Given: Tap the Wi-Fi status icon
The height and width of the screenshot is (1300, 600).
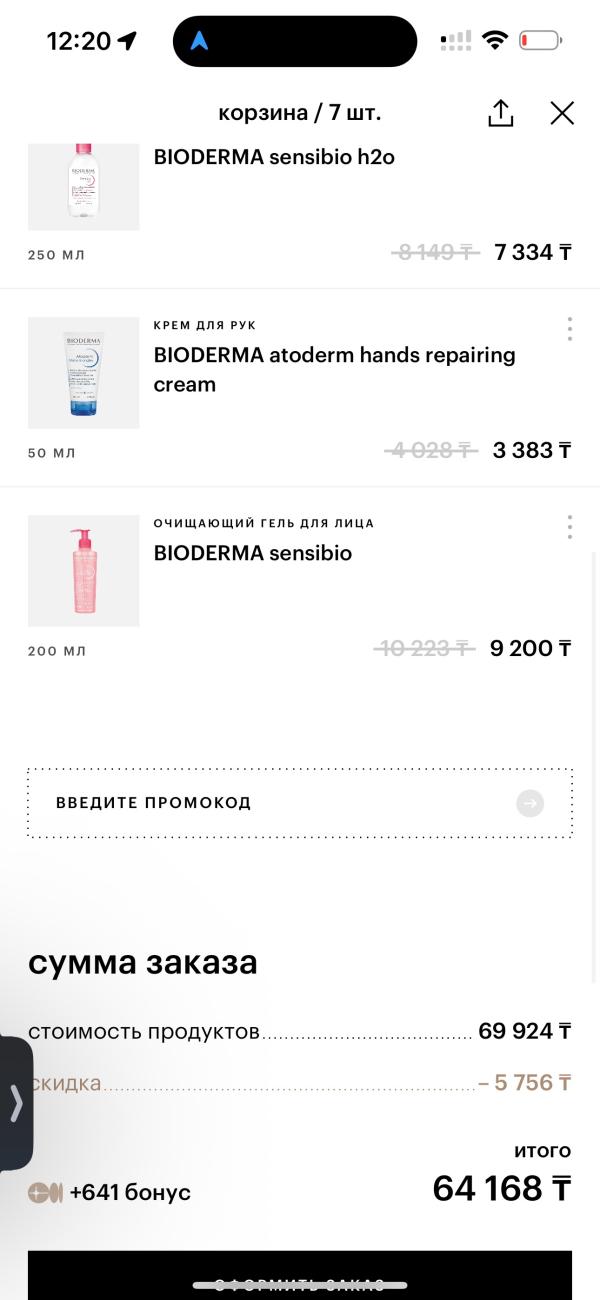Looking at the screenshot, I should tap(494, 41).
